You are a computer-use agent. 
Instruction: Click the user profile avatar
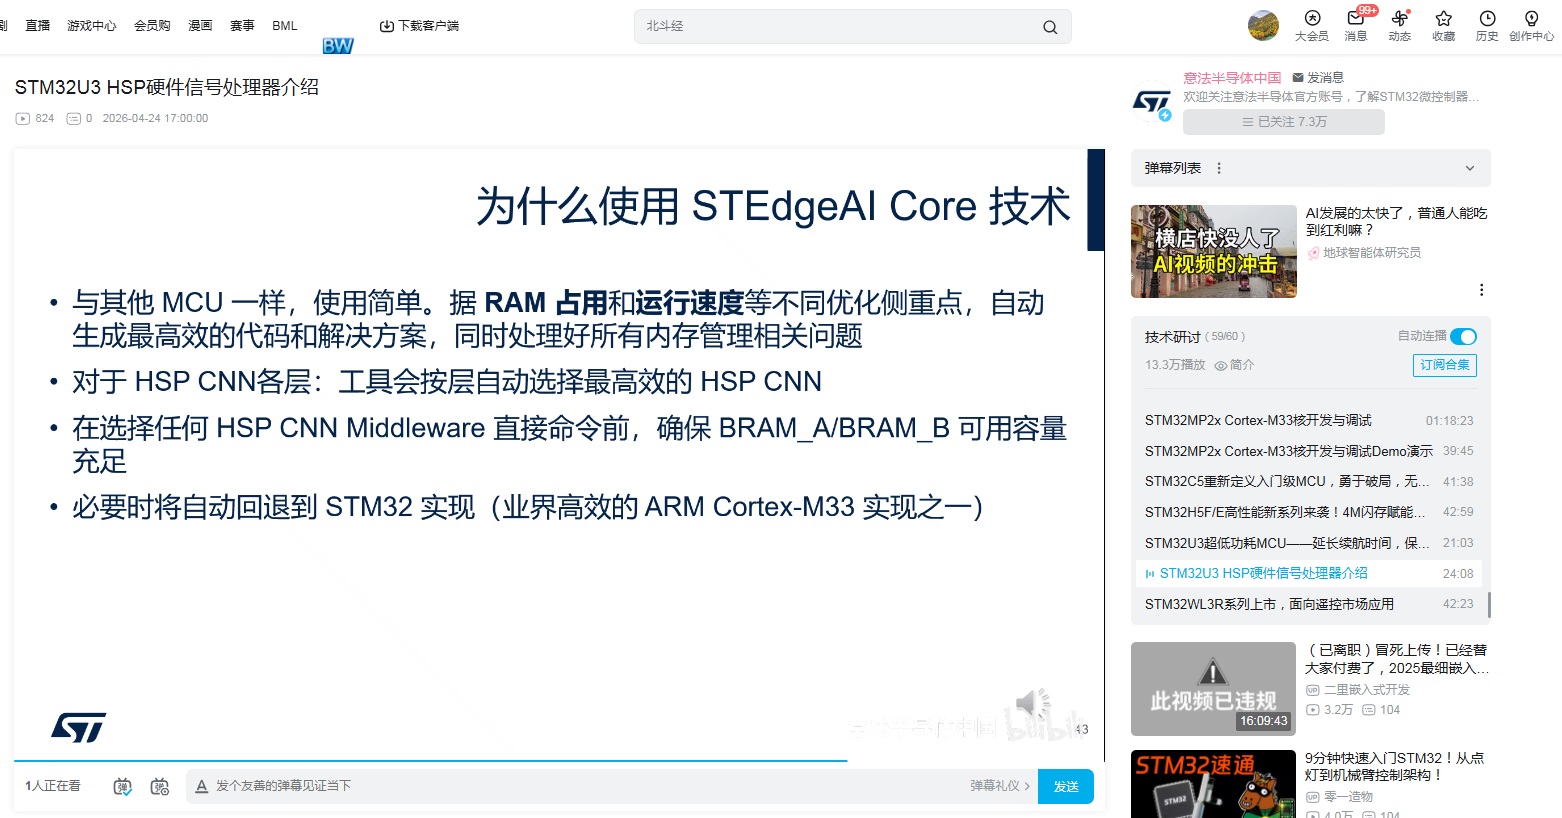1263,26
